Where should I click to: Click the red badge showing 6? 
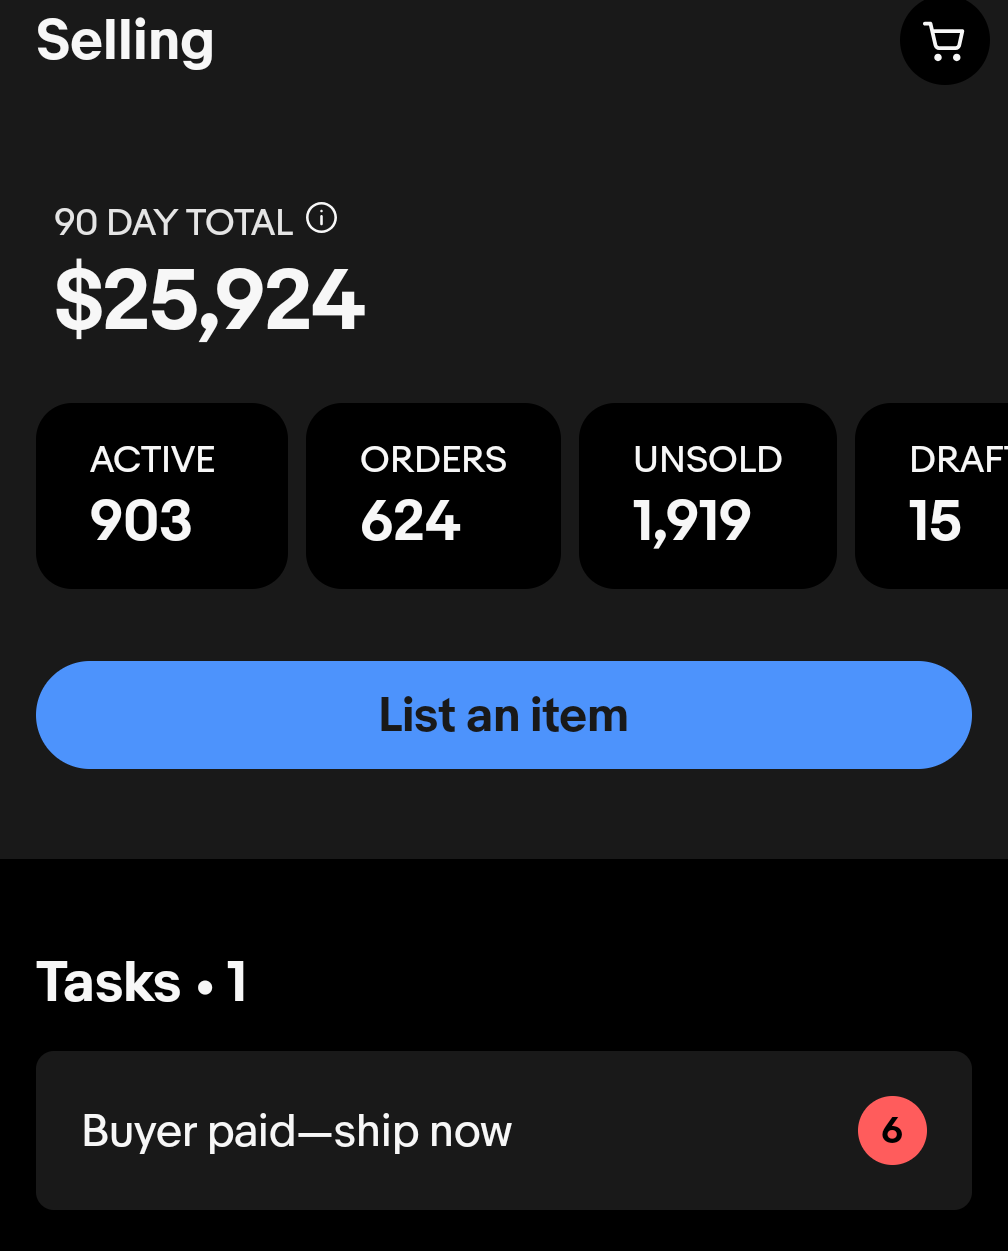pyautogui.click(x=892, y=1131)
